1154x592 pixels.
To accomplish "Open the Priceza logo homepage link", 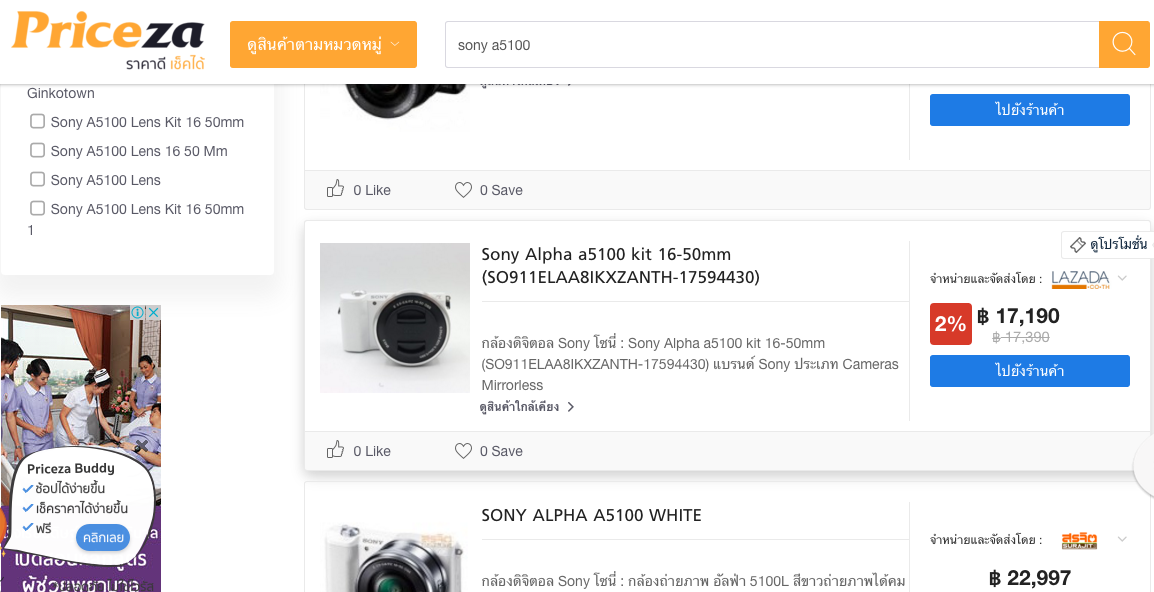I will (108, 40).
